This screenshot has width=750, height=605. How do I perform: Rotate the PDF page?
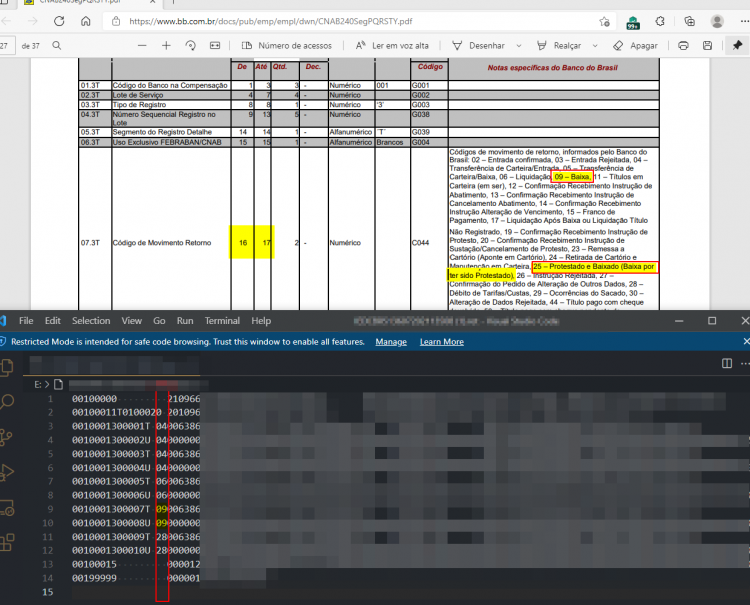coord(190,45)
